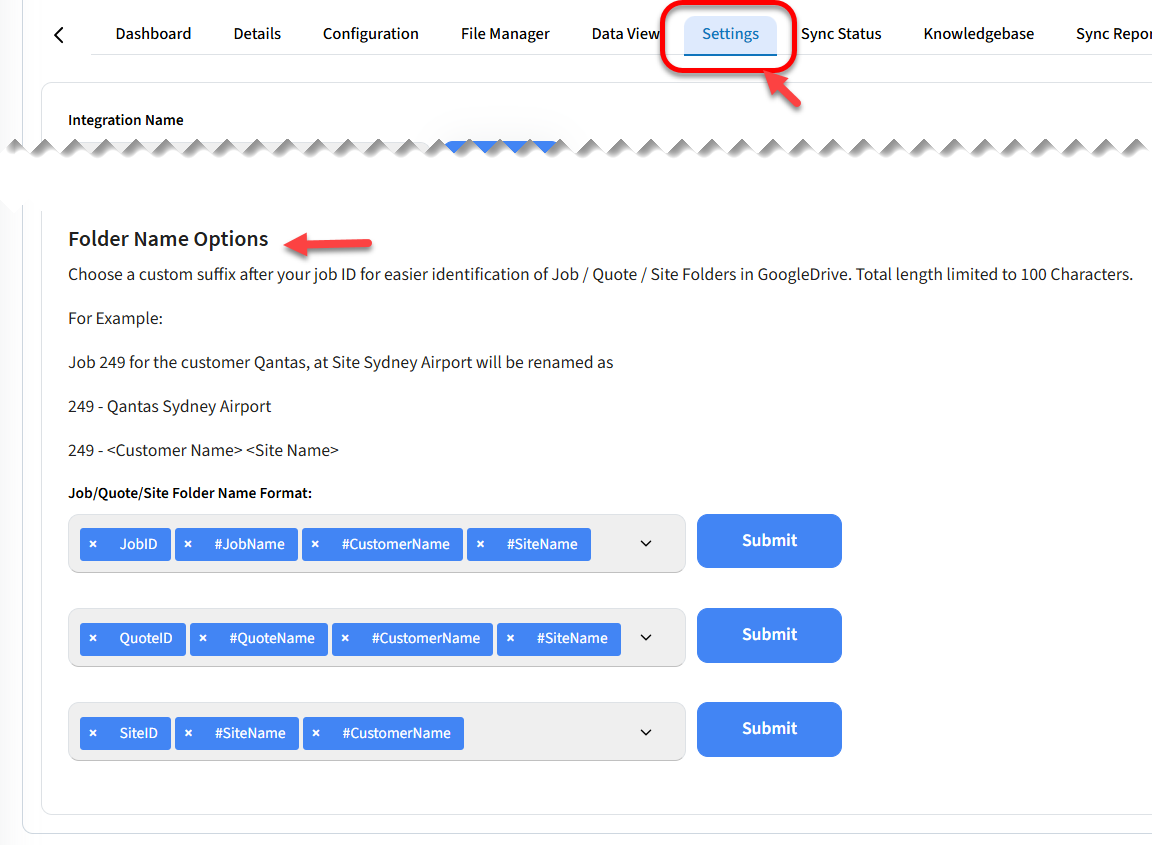
Task: Remove SiteID tag from site format
Action: [93, 733]
